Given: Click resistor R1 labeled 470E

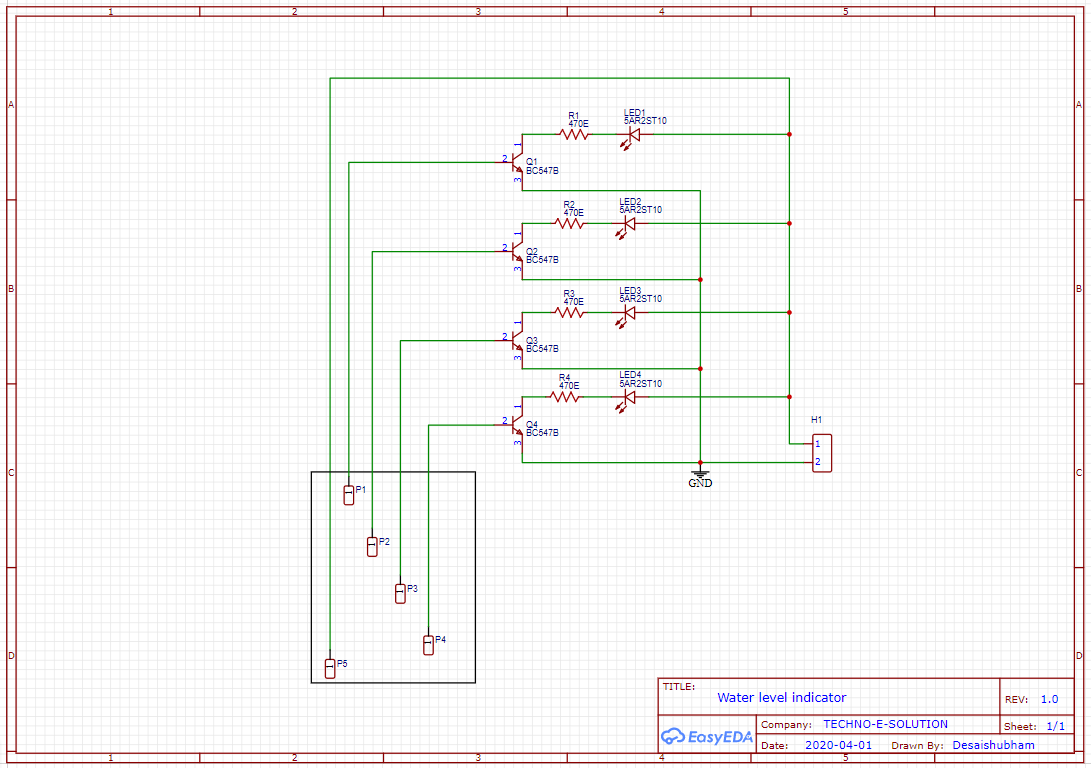Looking at the screenshot, I should point(575,134).
